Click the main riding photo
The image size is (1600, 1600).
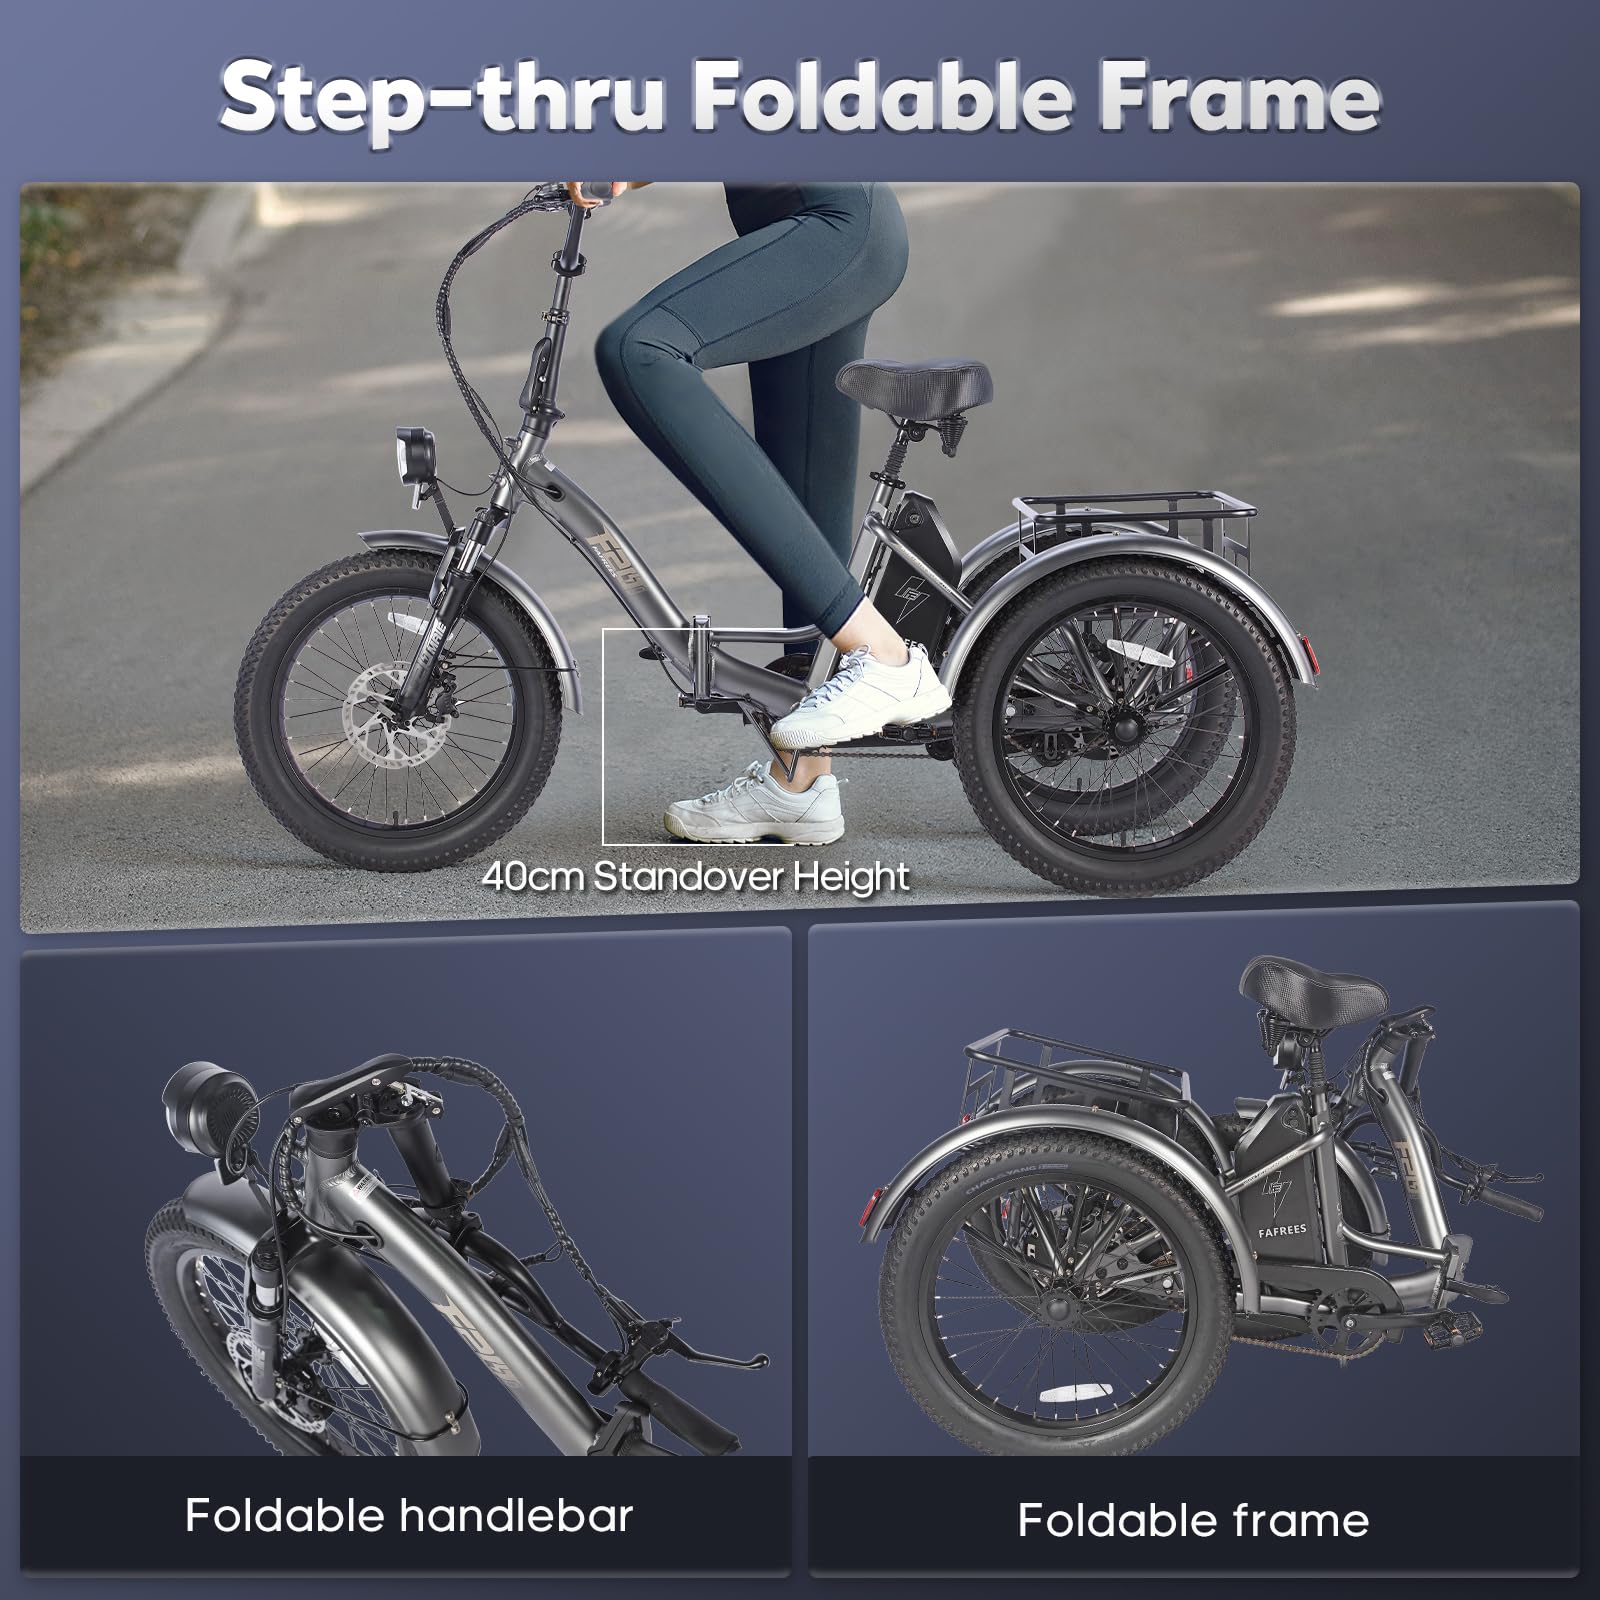click(x=800, y=556)
